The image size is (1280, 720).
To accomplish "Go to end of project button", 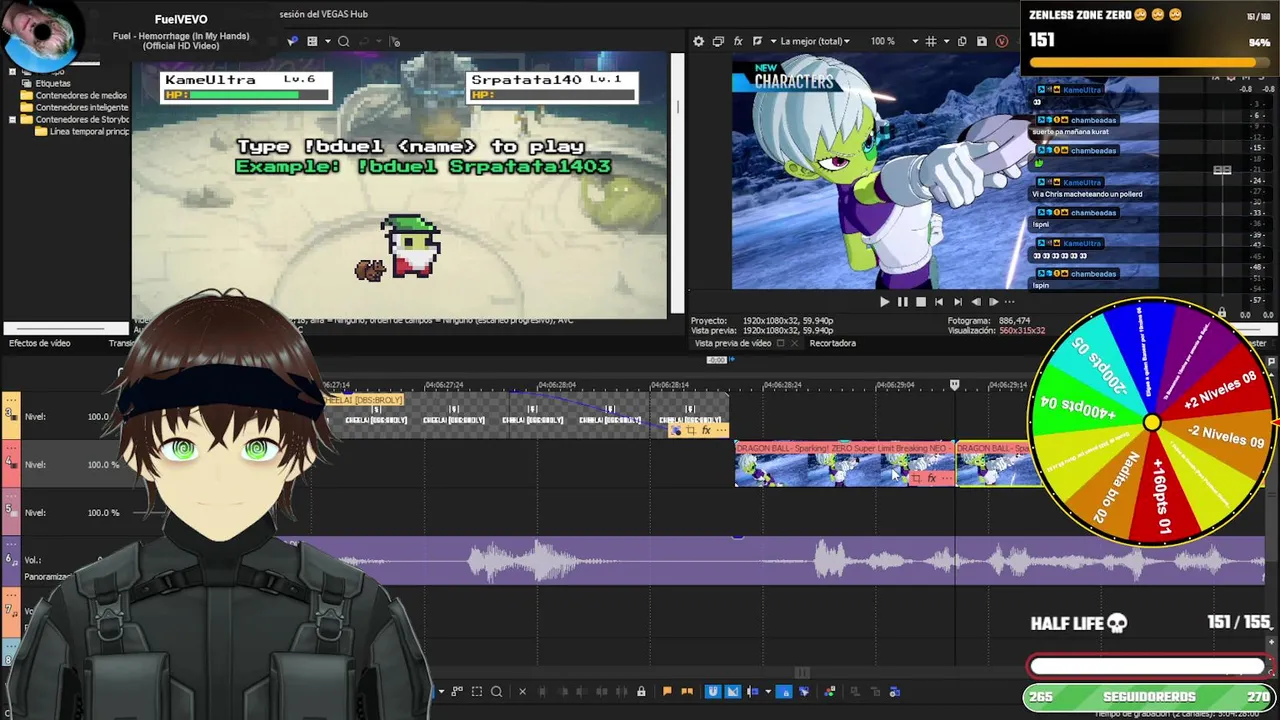I will point(957,301).
